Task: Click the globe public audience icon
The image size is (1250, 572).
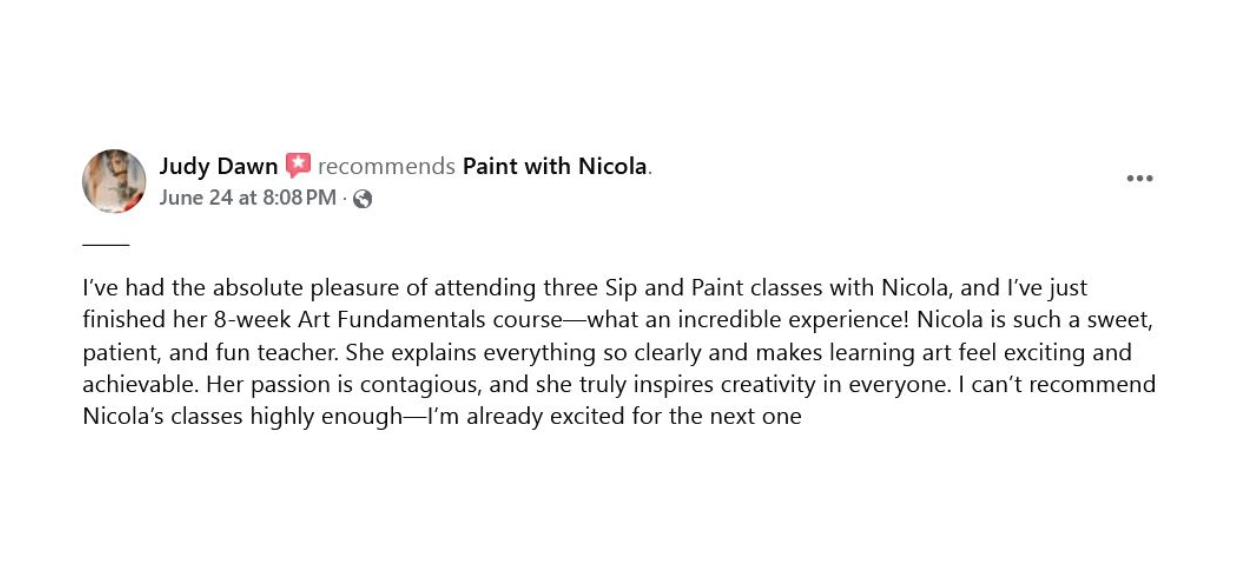Action: click(363, 199)
